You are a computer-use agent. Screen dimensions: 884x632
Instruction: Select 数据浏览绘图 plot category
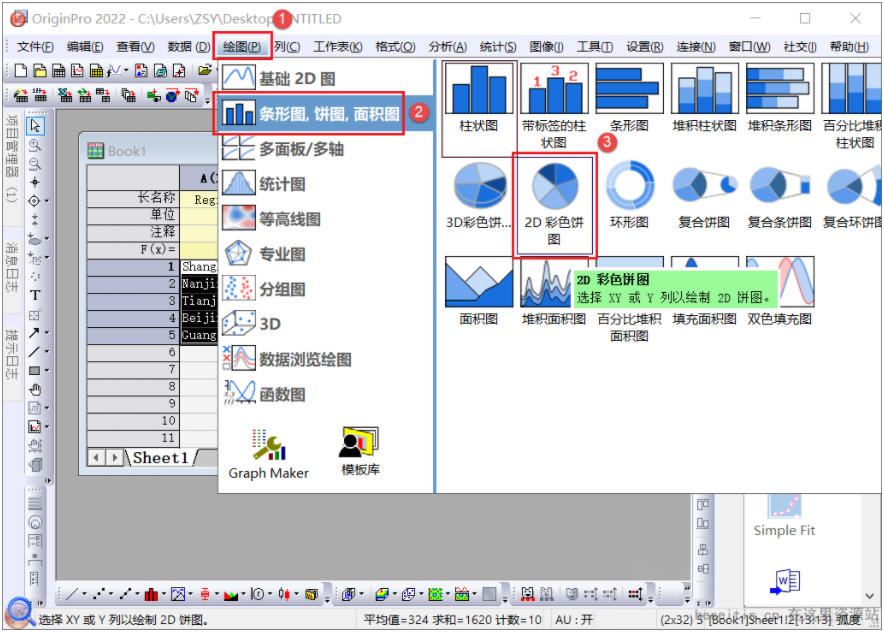pos(286,359)
